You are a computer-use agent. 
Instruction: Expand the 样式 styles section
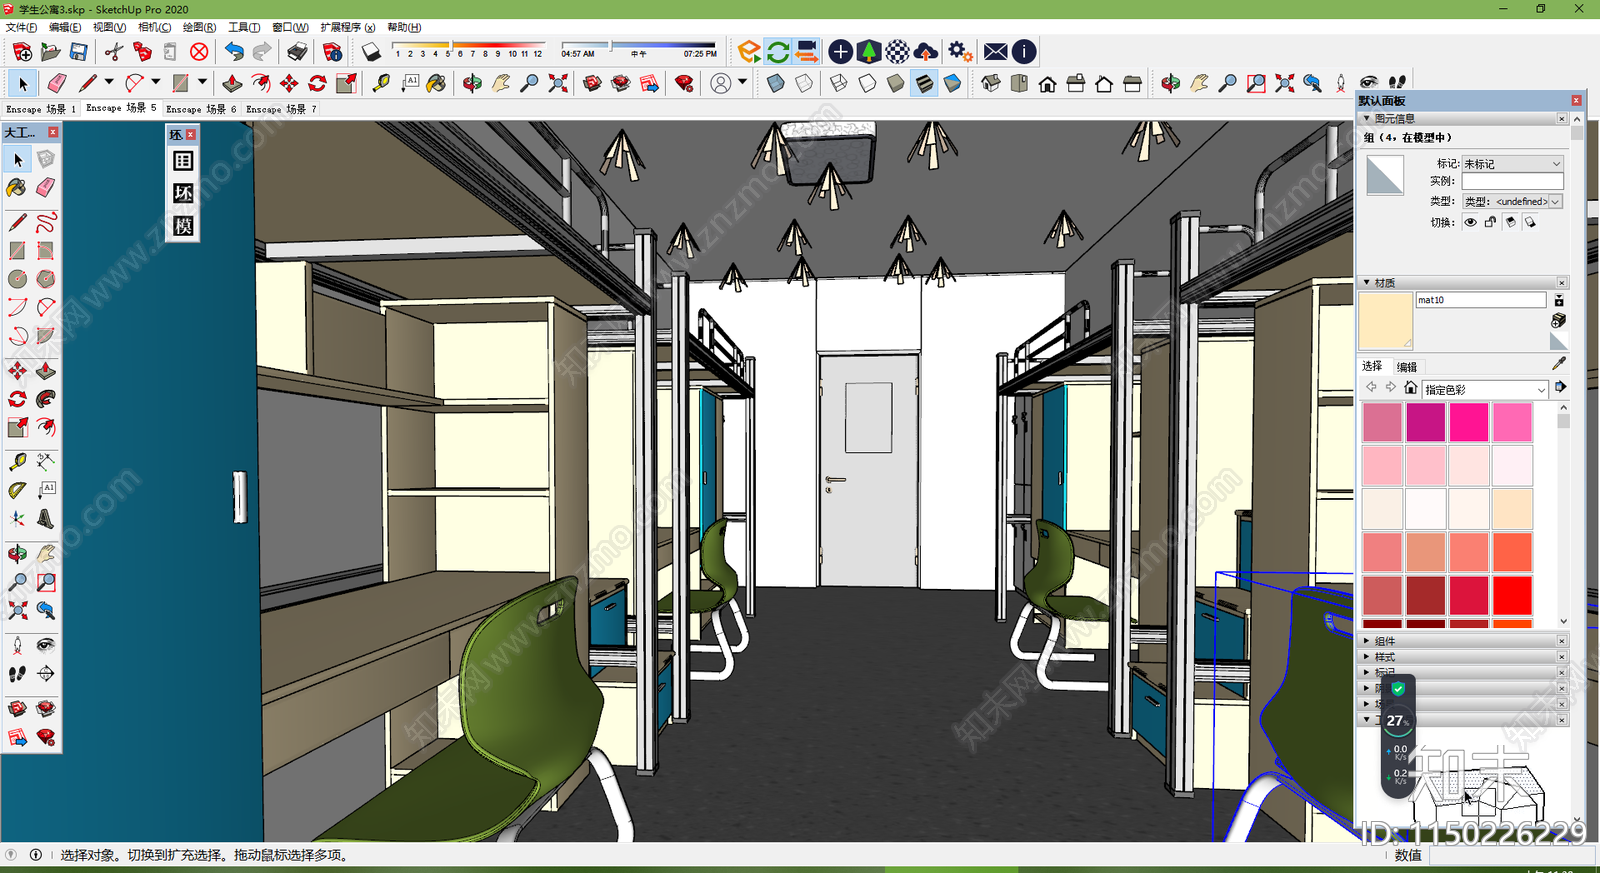pyautogui.click(x=1367, y=657)
